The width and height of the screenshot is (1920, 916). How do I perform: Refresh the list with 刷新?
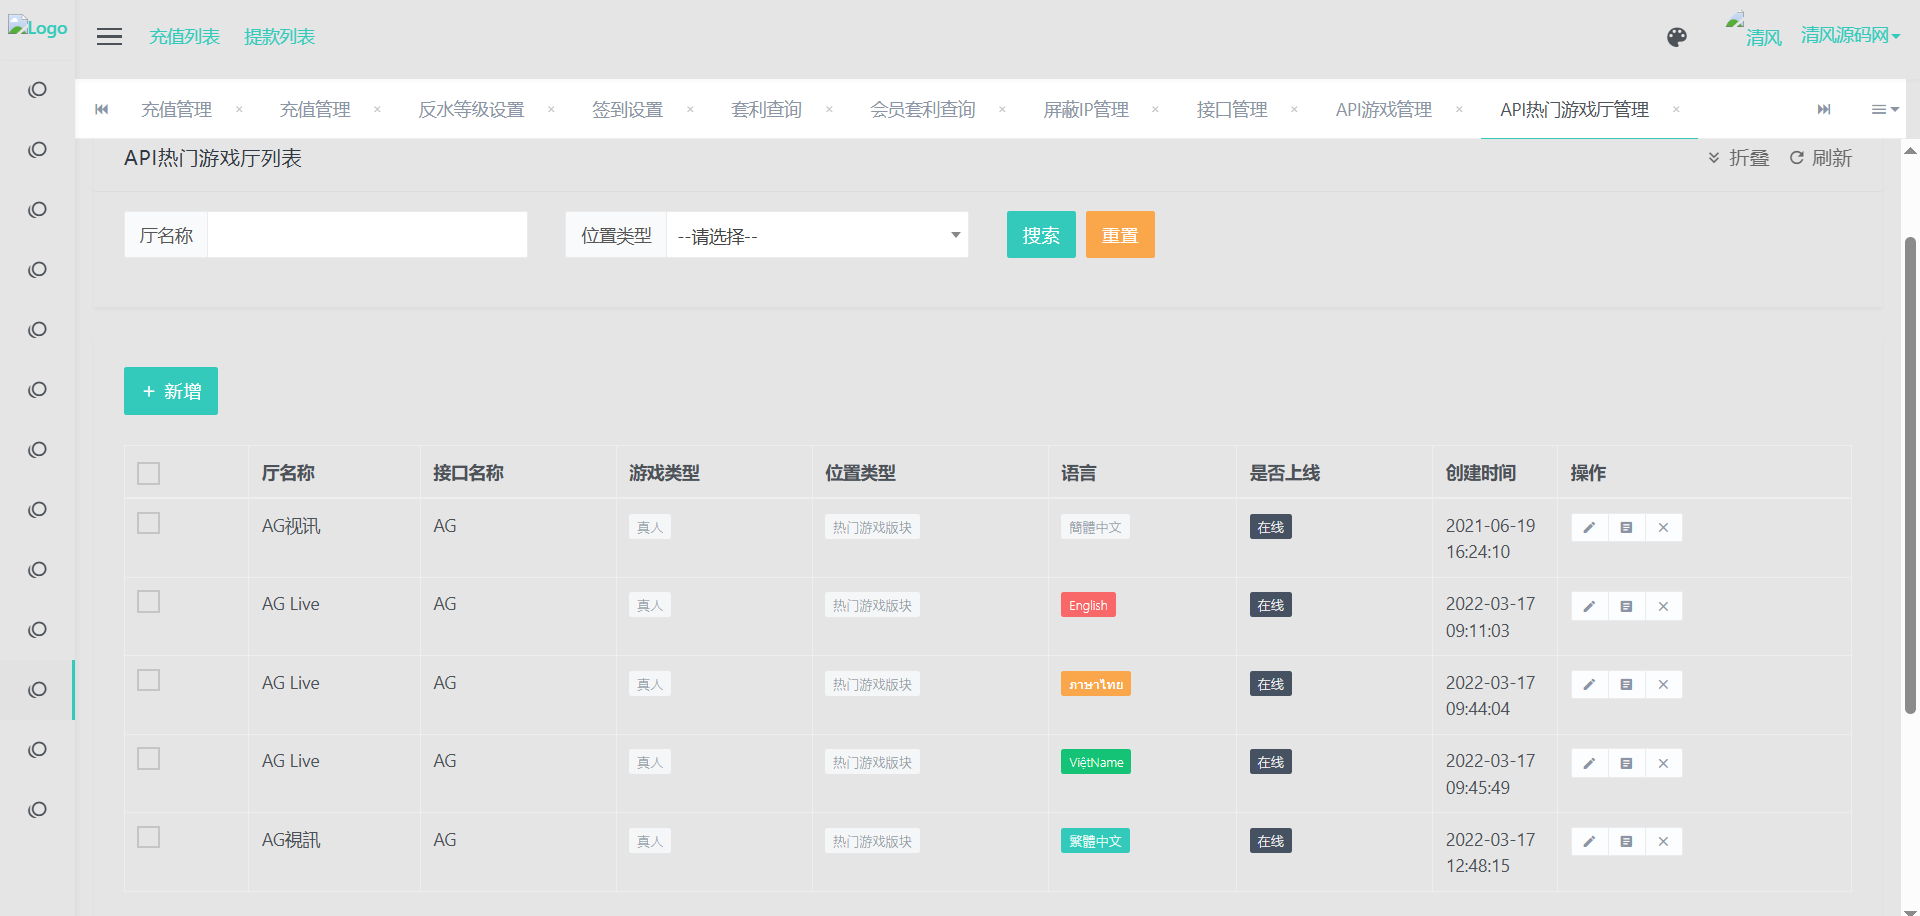1821,158
